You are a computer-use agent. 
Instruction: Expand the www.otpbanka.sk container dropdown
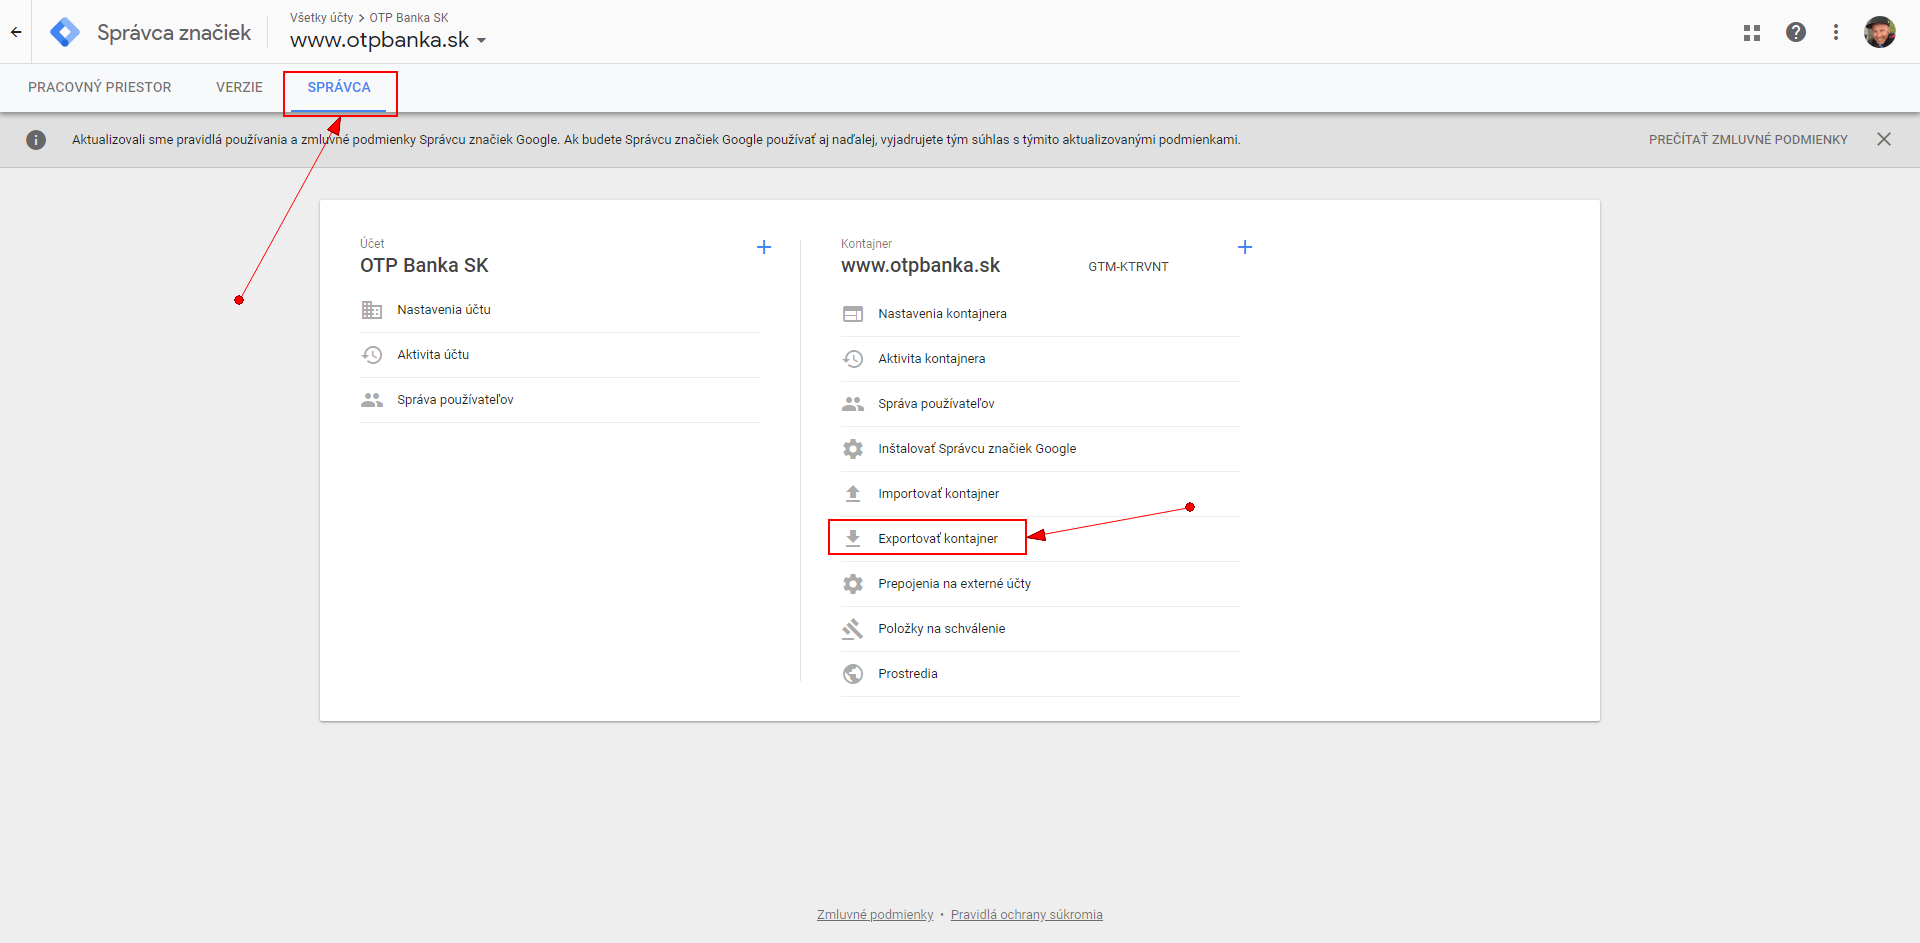tap(481, 41)
